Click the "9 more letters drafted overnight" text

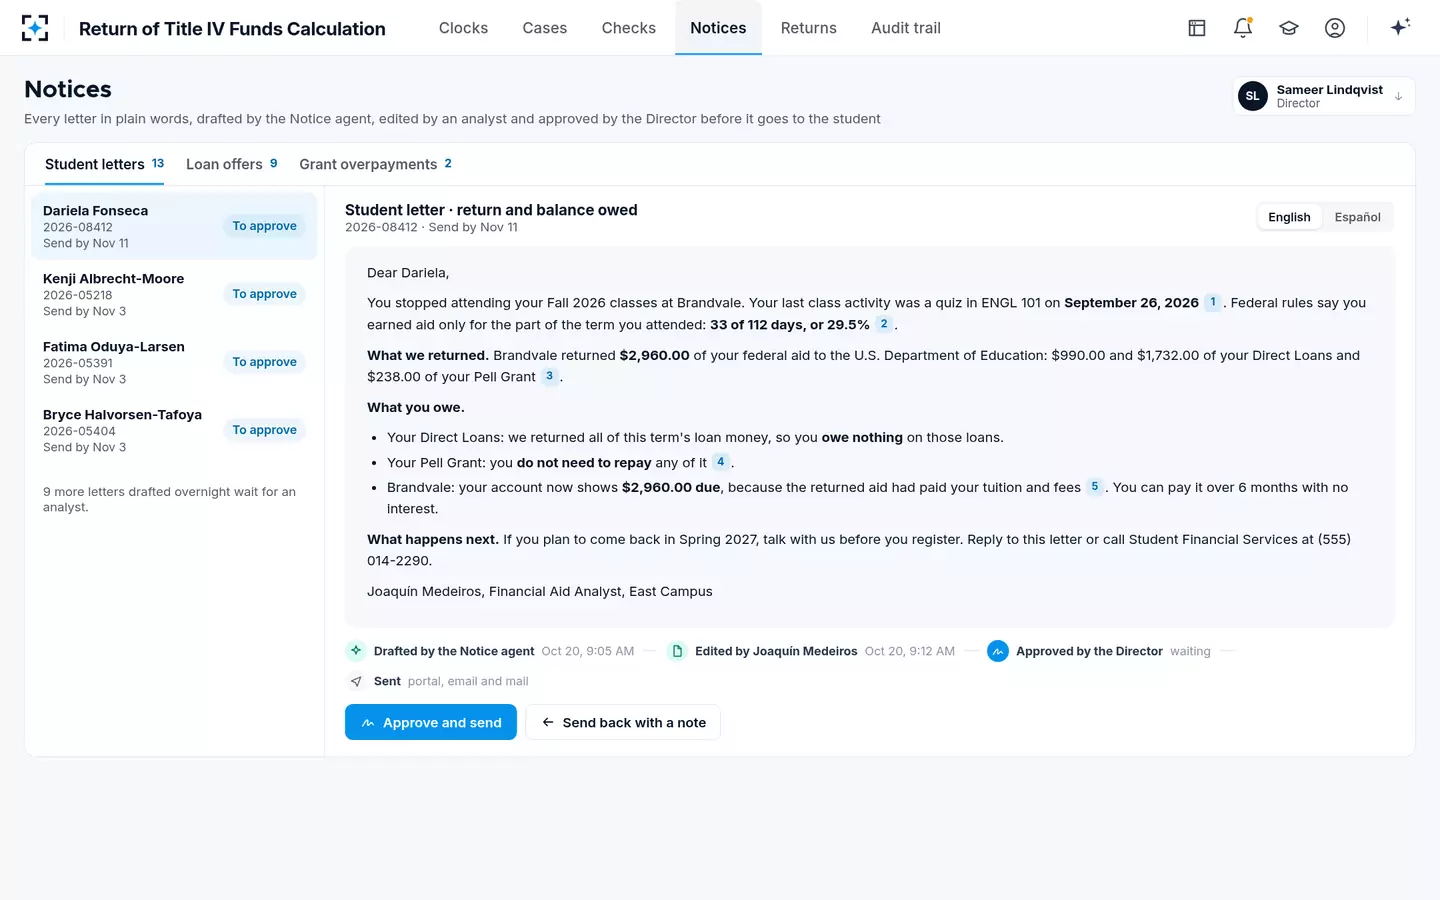pyautogui.click(x=169, y=499)
